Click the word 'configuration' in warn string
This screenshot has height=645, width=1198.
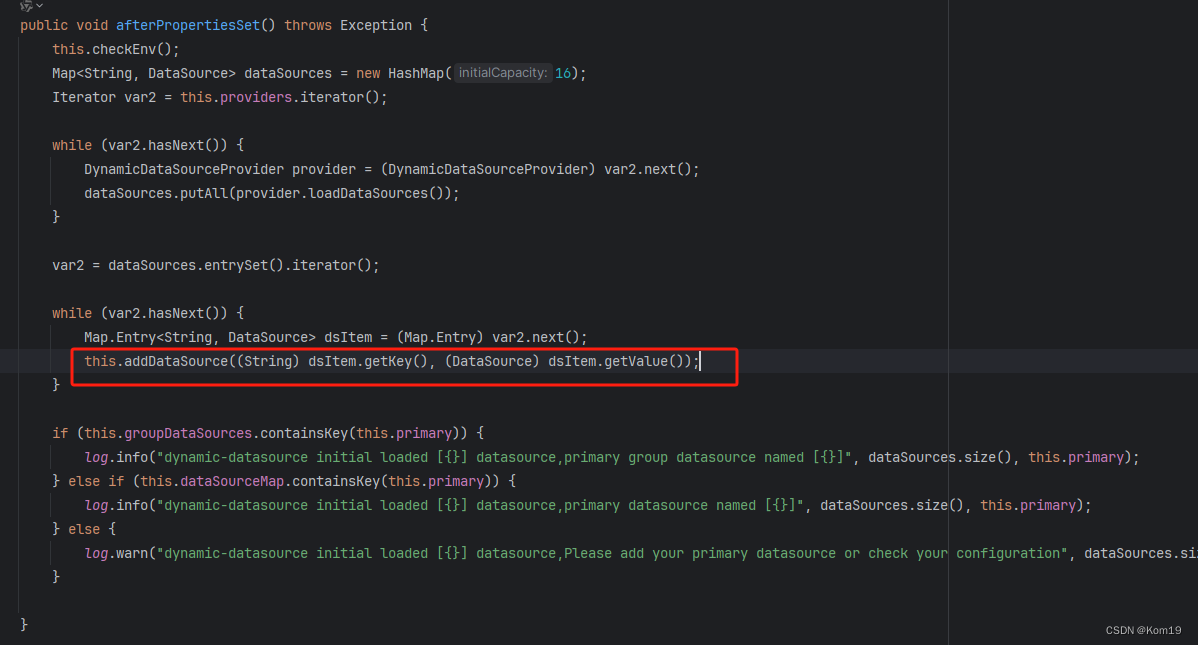1009,553
